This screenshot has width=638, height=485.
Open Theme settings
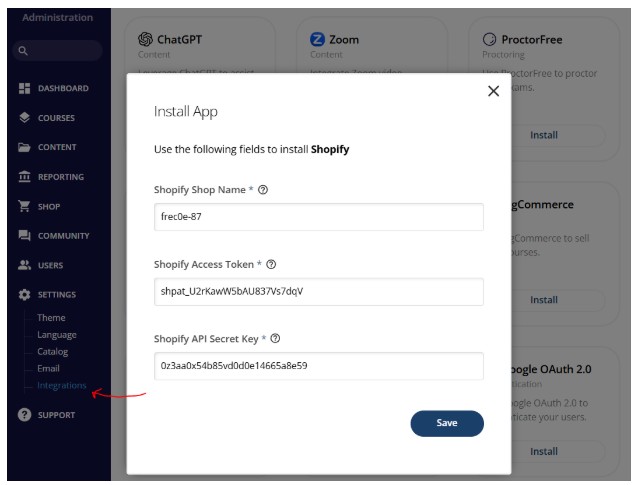point(51,317)
